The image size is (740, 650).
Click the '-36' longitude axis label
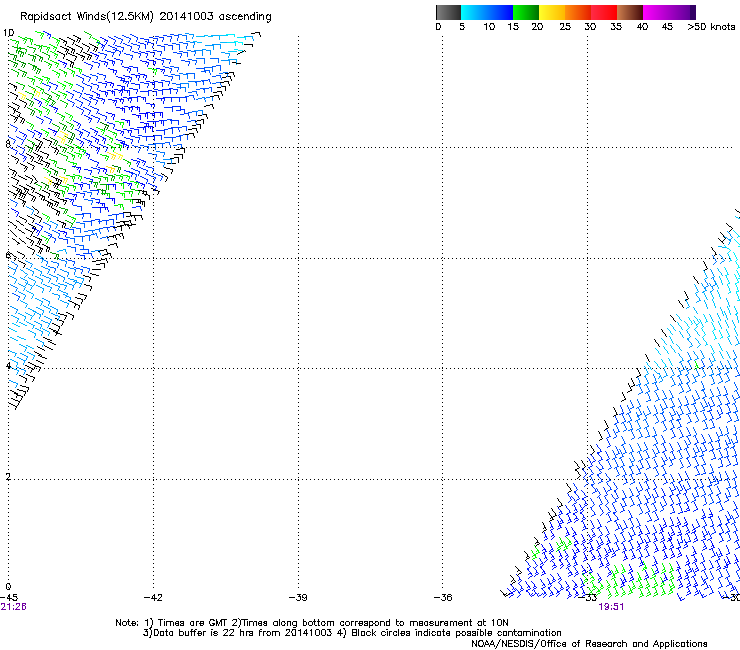pyautogui.click(x=443, y=598)
